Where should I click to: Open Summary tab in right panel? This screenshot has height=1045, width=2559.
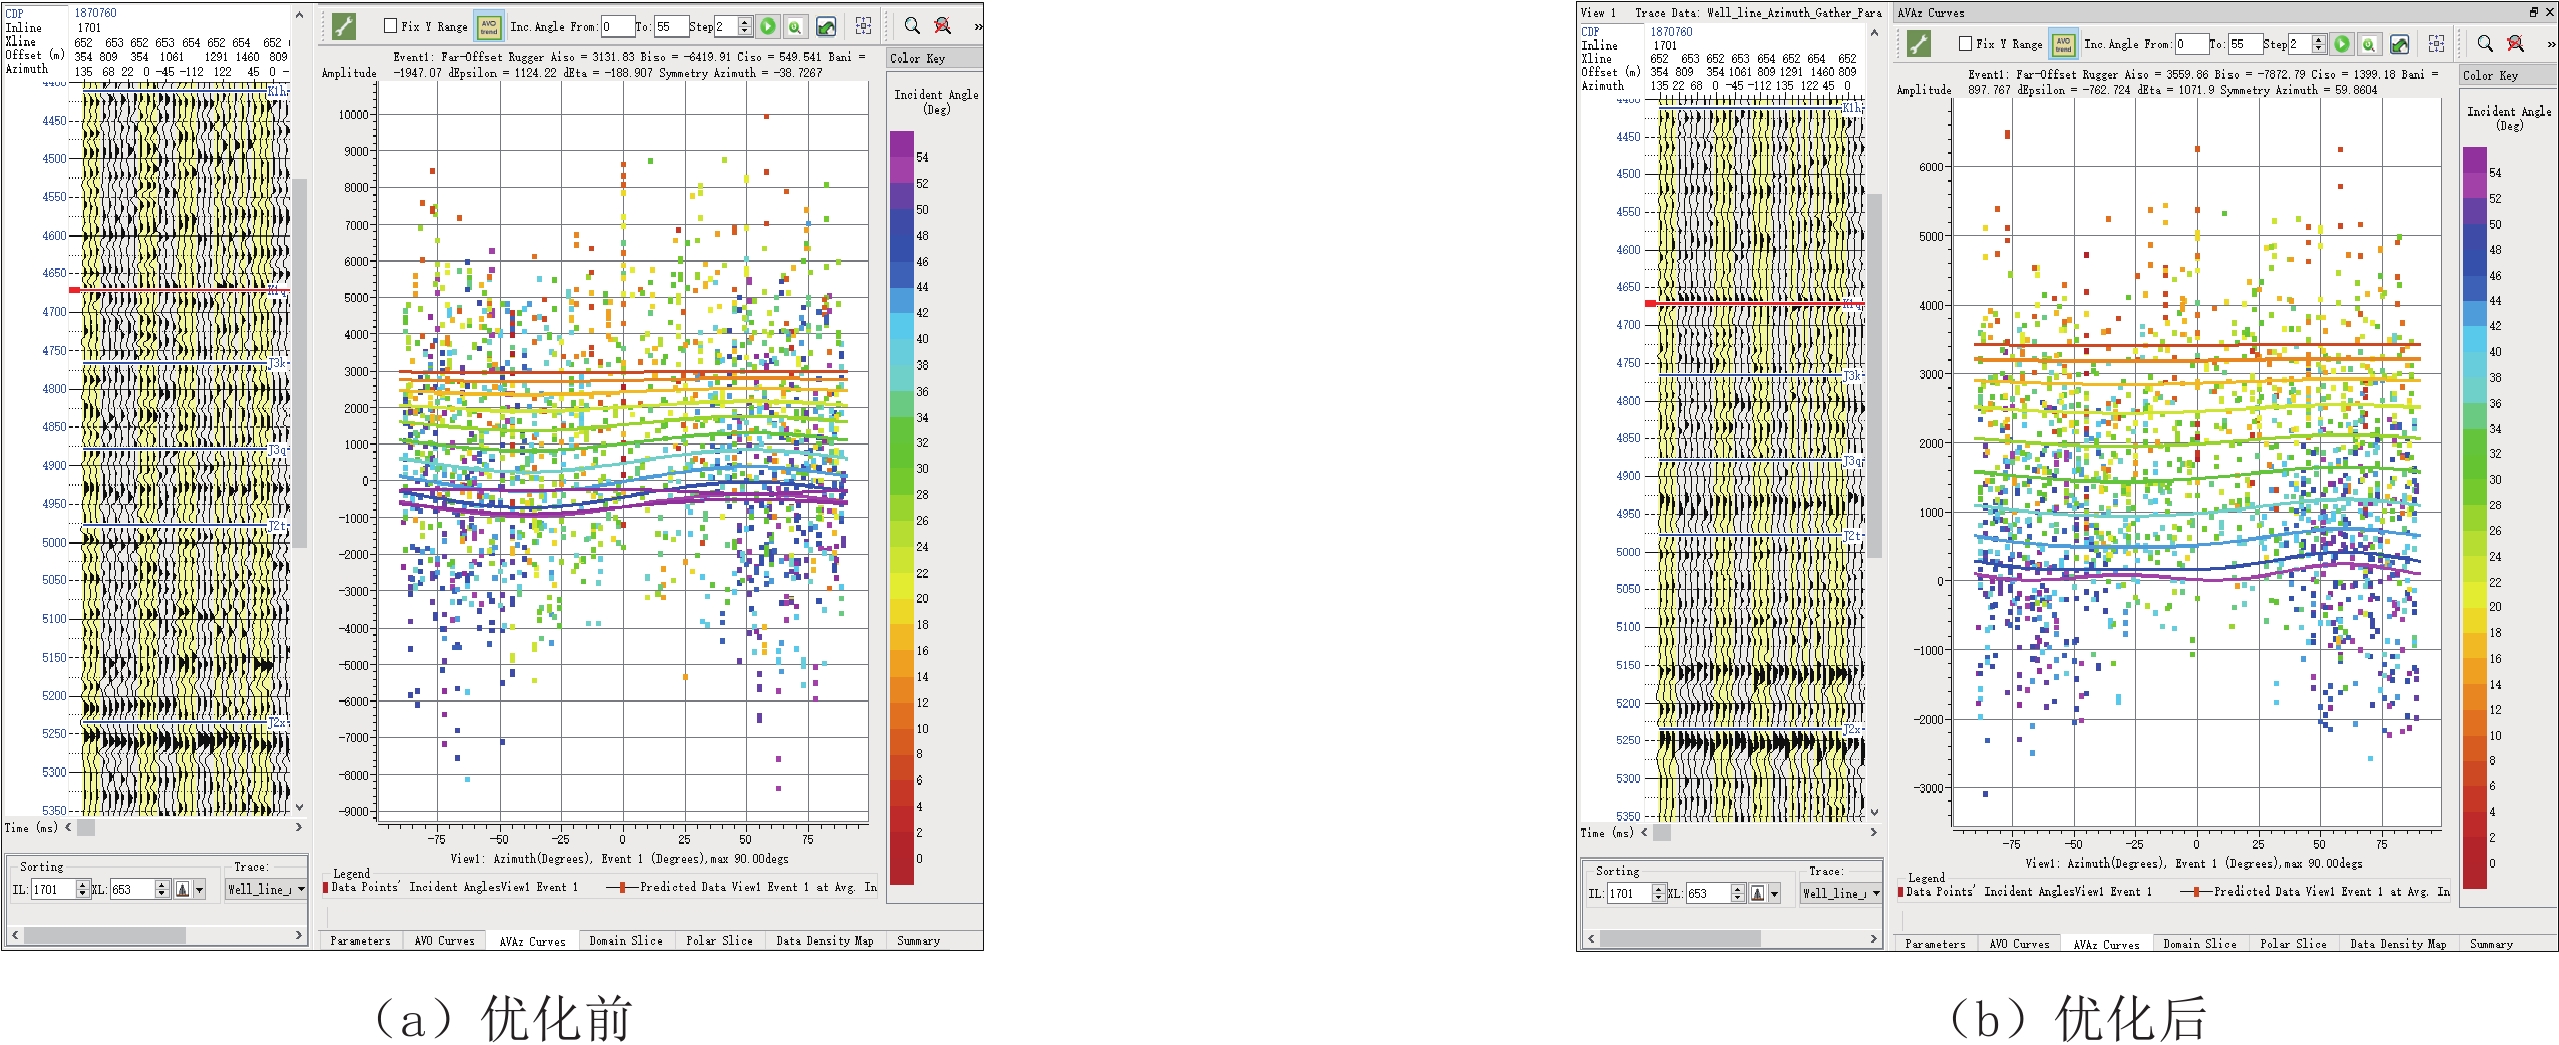(x=2491, y=944)
